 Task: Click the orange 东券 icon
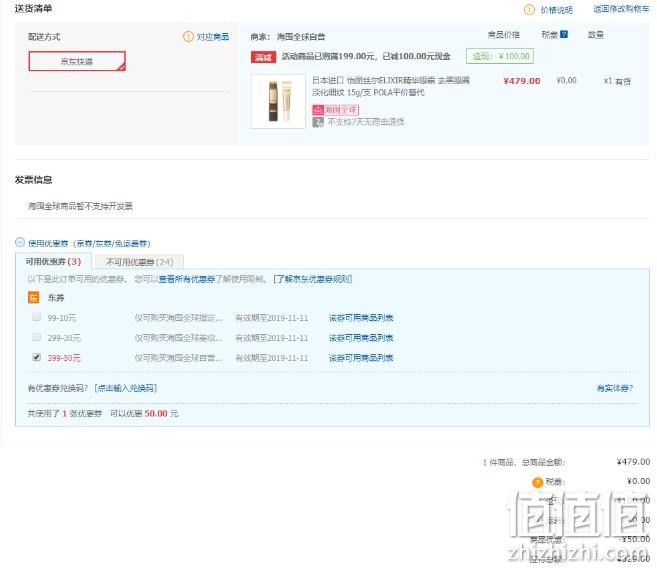[33, 298]
